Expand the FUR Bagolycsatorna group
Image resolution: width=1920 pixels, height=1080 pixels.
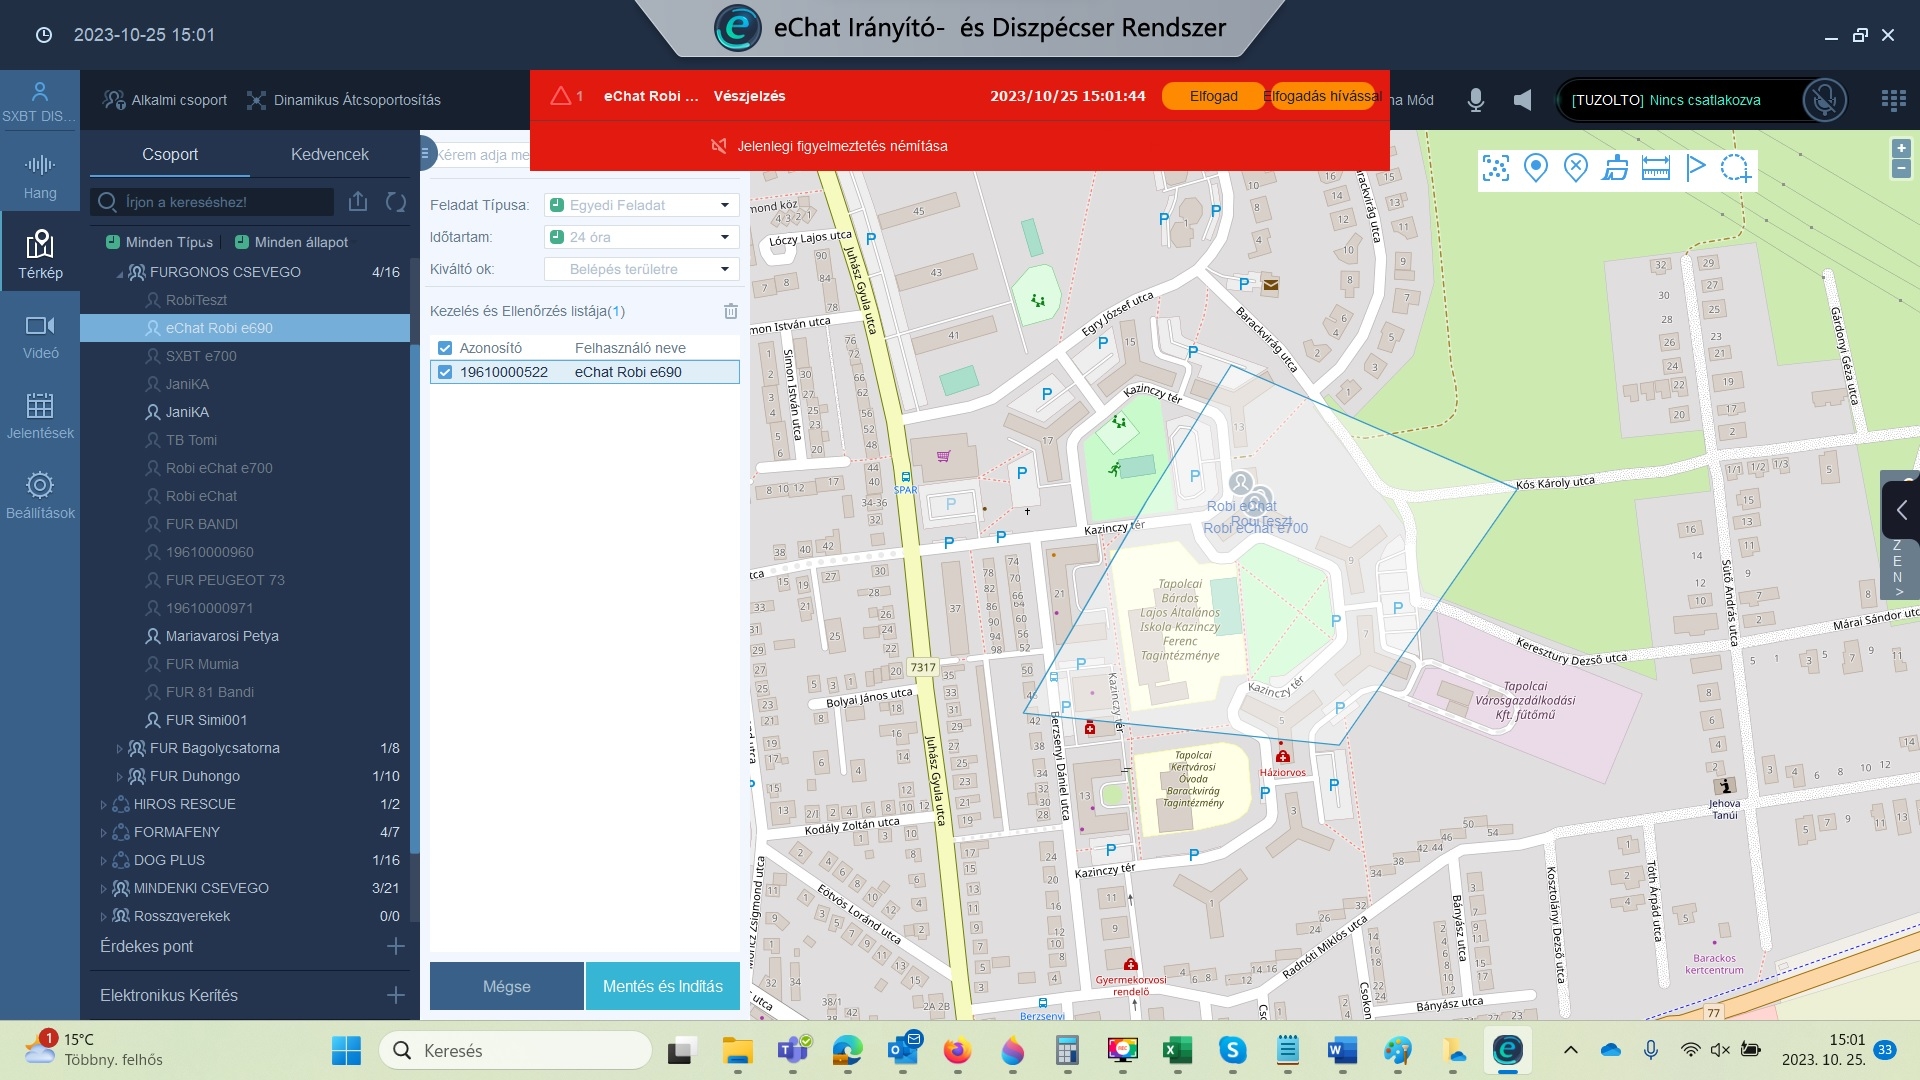[119, 748]
